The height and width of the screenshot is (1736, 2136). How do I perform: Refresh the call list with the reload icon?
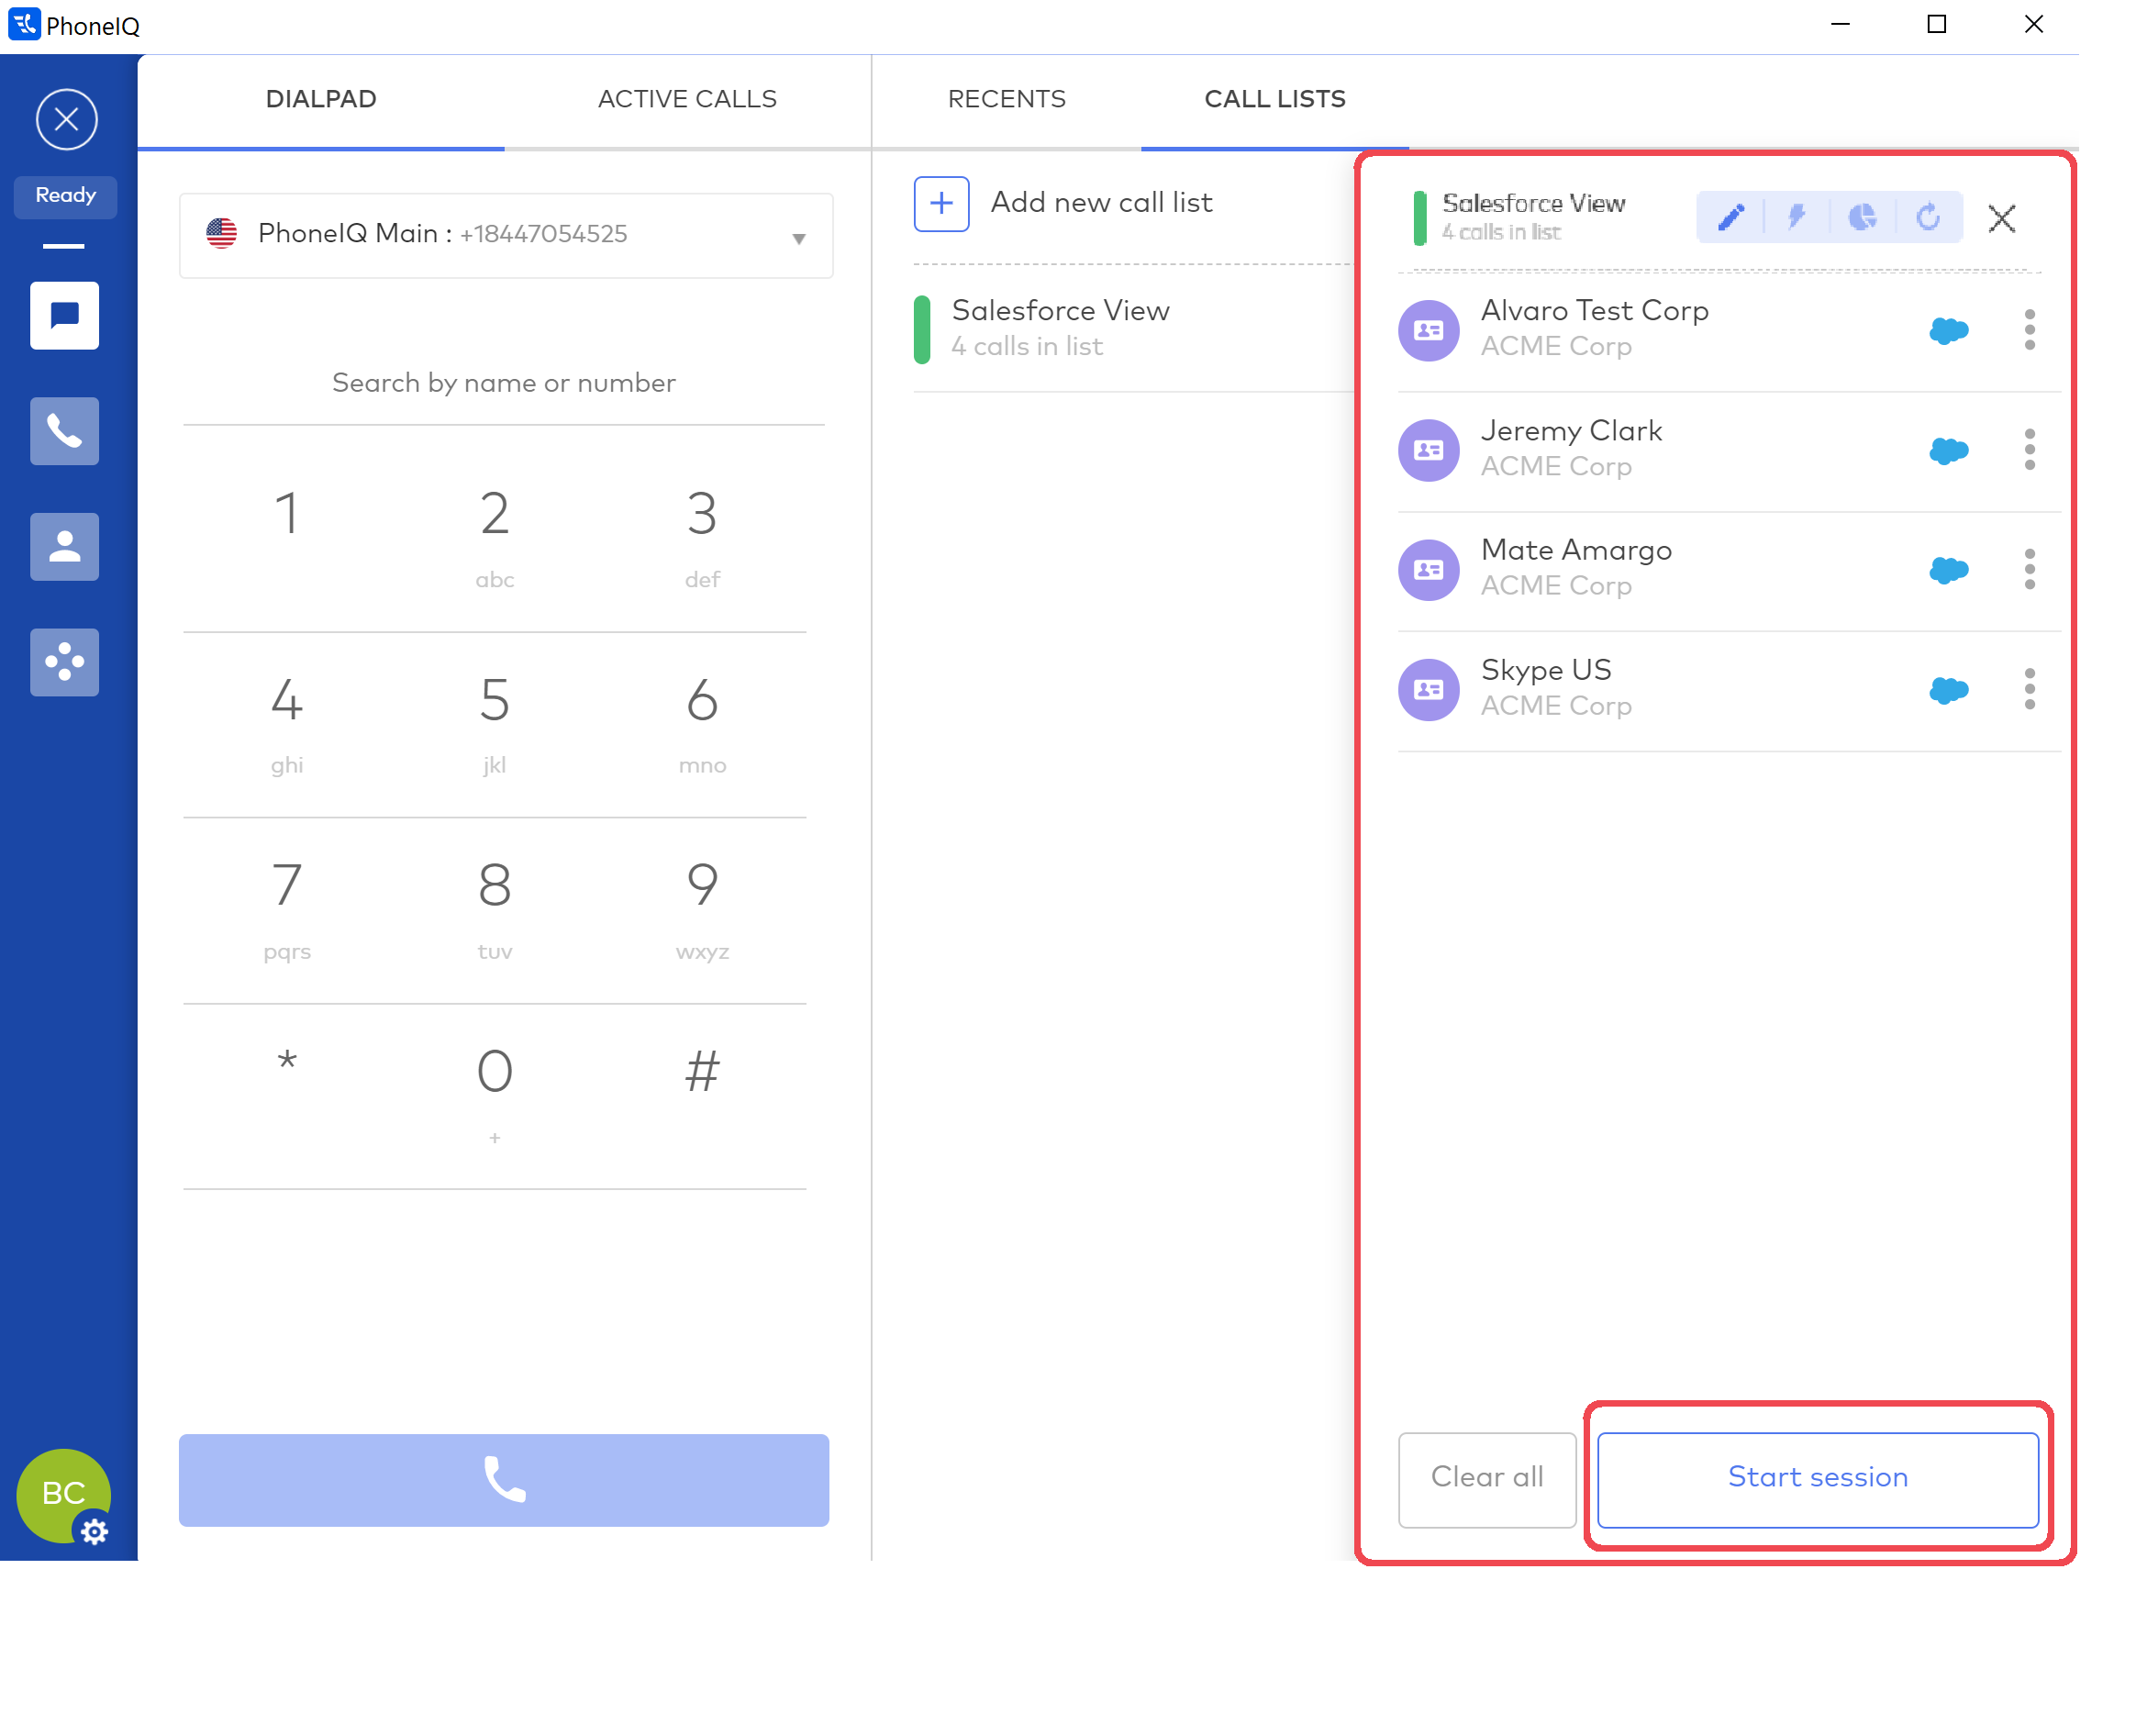[1927, 217]
